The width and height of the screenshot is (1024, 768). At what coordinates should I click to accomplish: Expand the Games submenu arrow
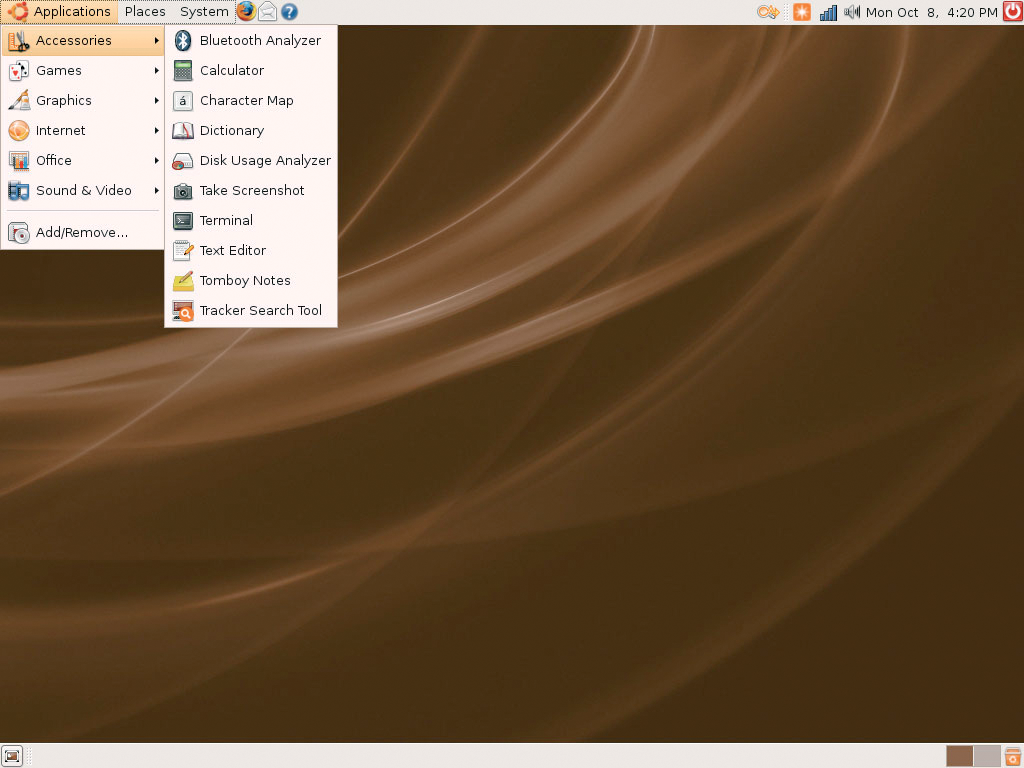click(157, 71)
